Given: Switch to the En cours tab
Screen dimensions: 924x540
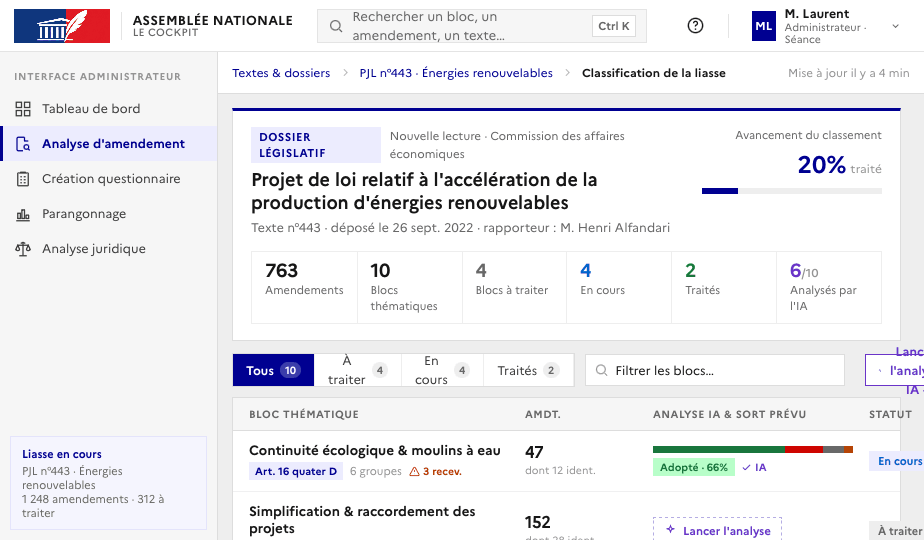Looking at the screenshot, I should coord(443,370).
